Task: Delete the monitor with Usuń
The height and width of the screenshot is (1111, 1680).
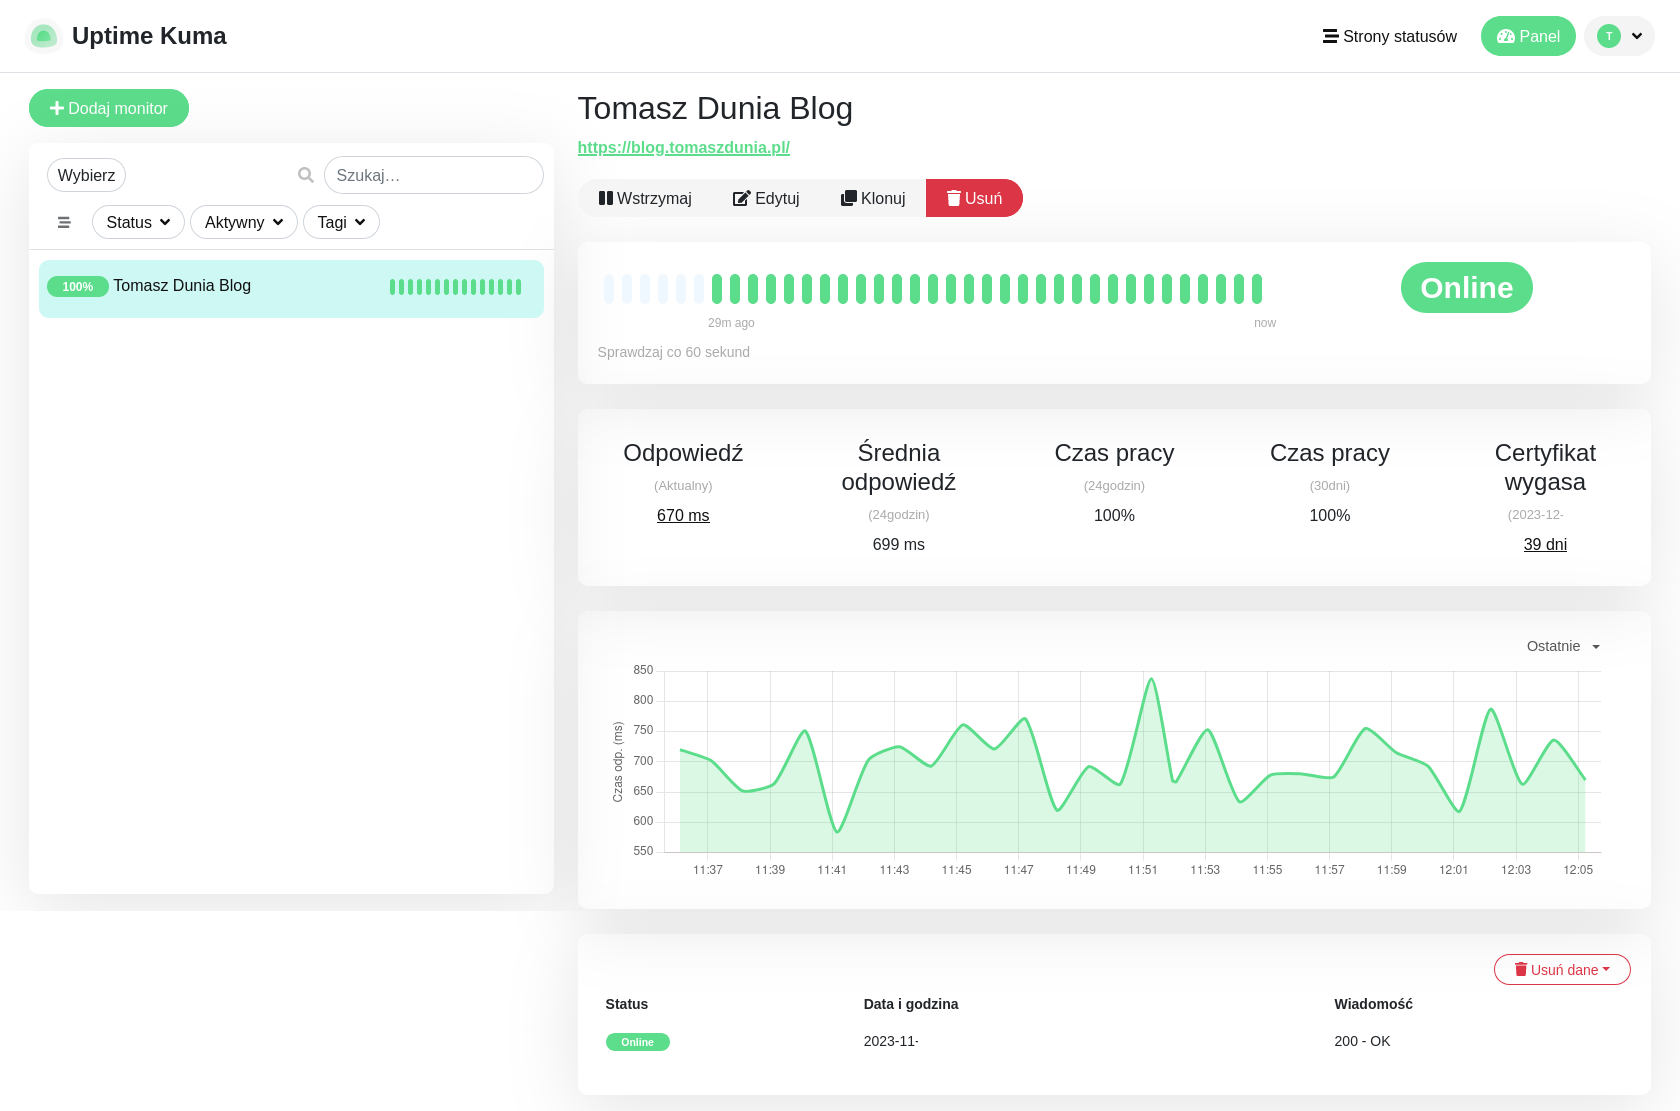Action: 974,198
